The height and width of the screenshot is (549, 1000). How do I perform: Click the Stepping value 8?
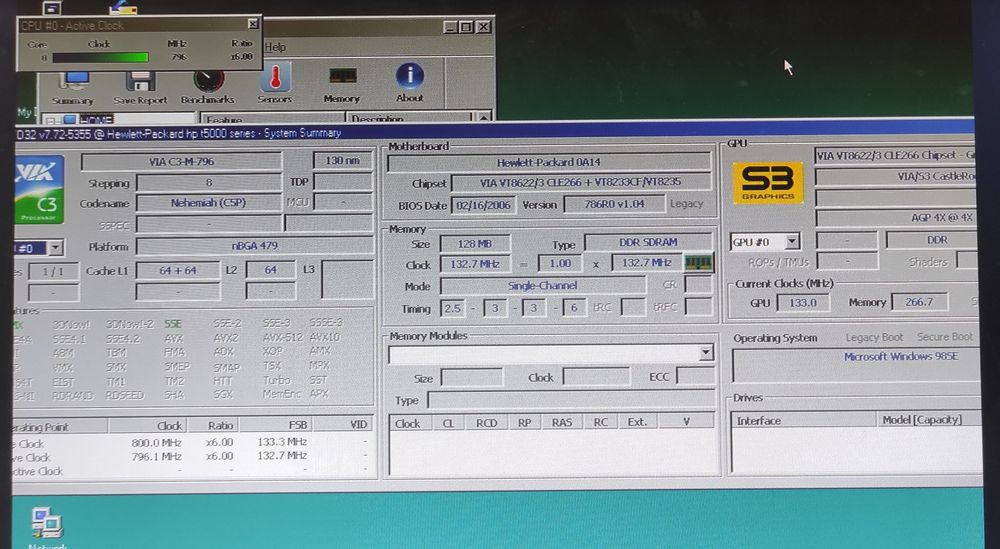coord(209,183)
